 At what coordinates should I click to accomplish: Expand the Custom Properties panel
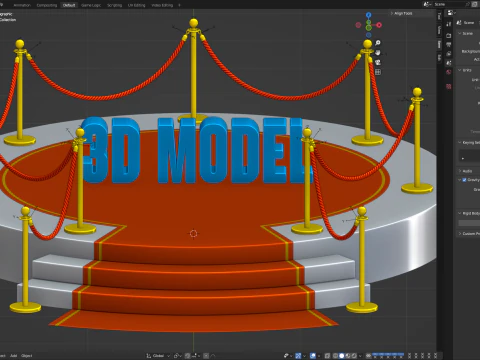coord(460,233)
